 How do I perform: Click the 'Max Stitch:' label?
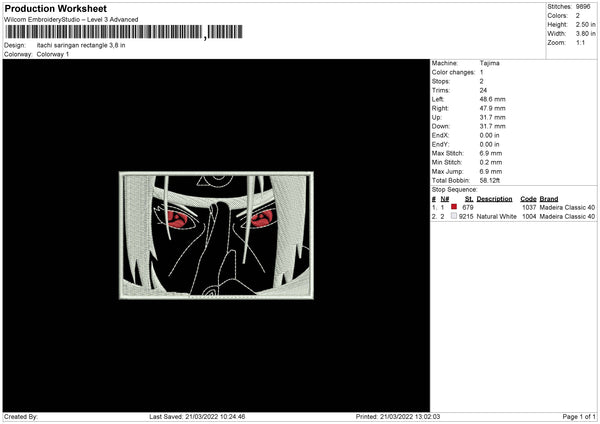point(447,153)
